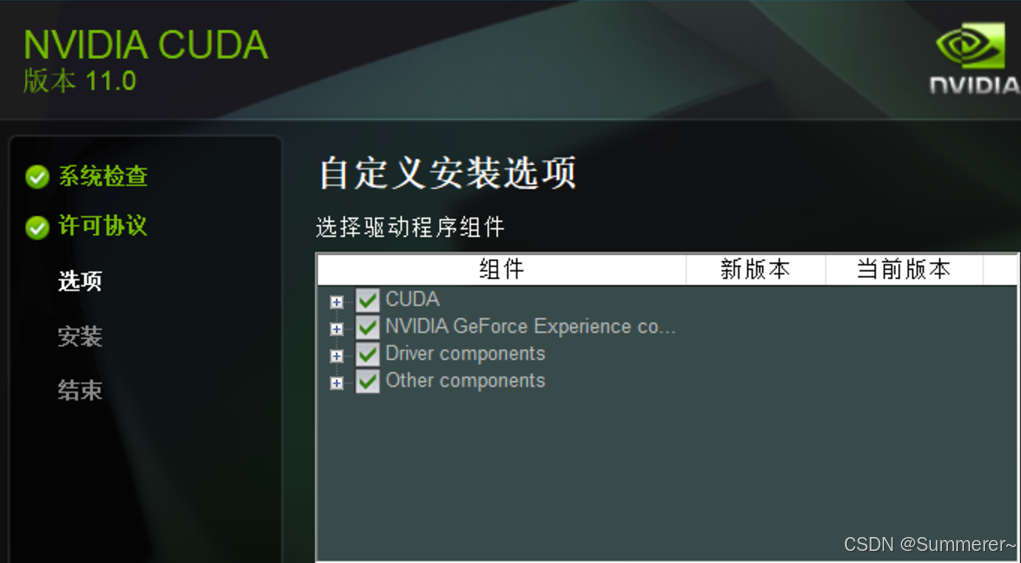1021x563 pixels.
Task: Click green checkmark icon beside 系统检查
Action: pyautogui.click(x=37, y=177)
